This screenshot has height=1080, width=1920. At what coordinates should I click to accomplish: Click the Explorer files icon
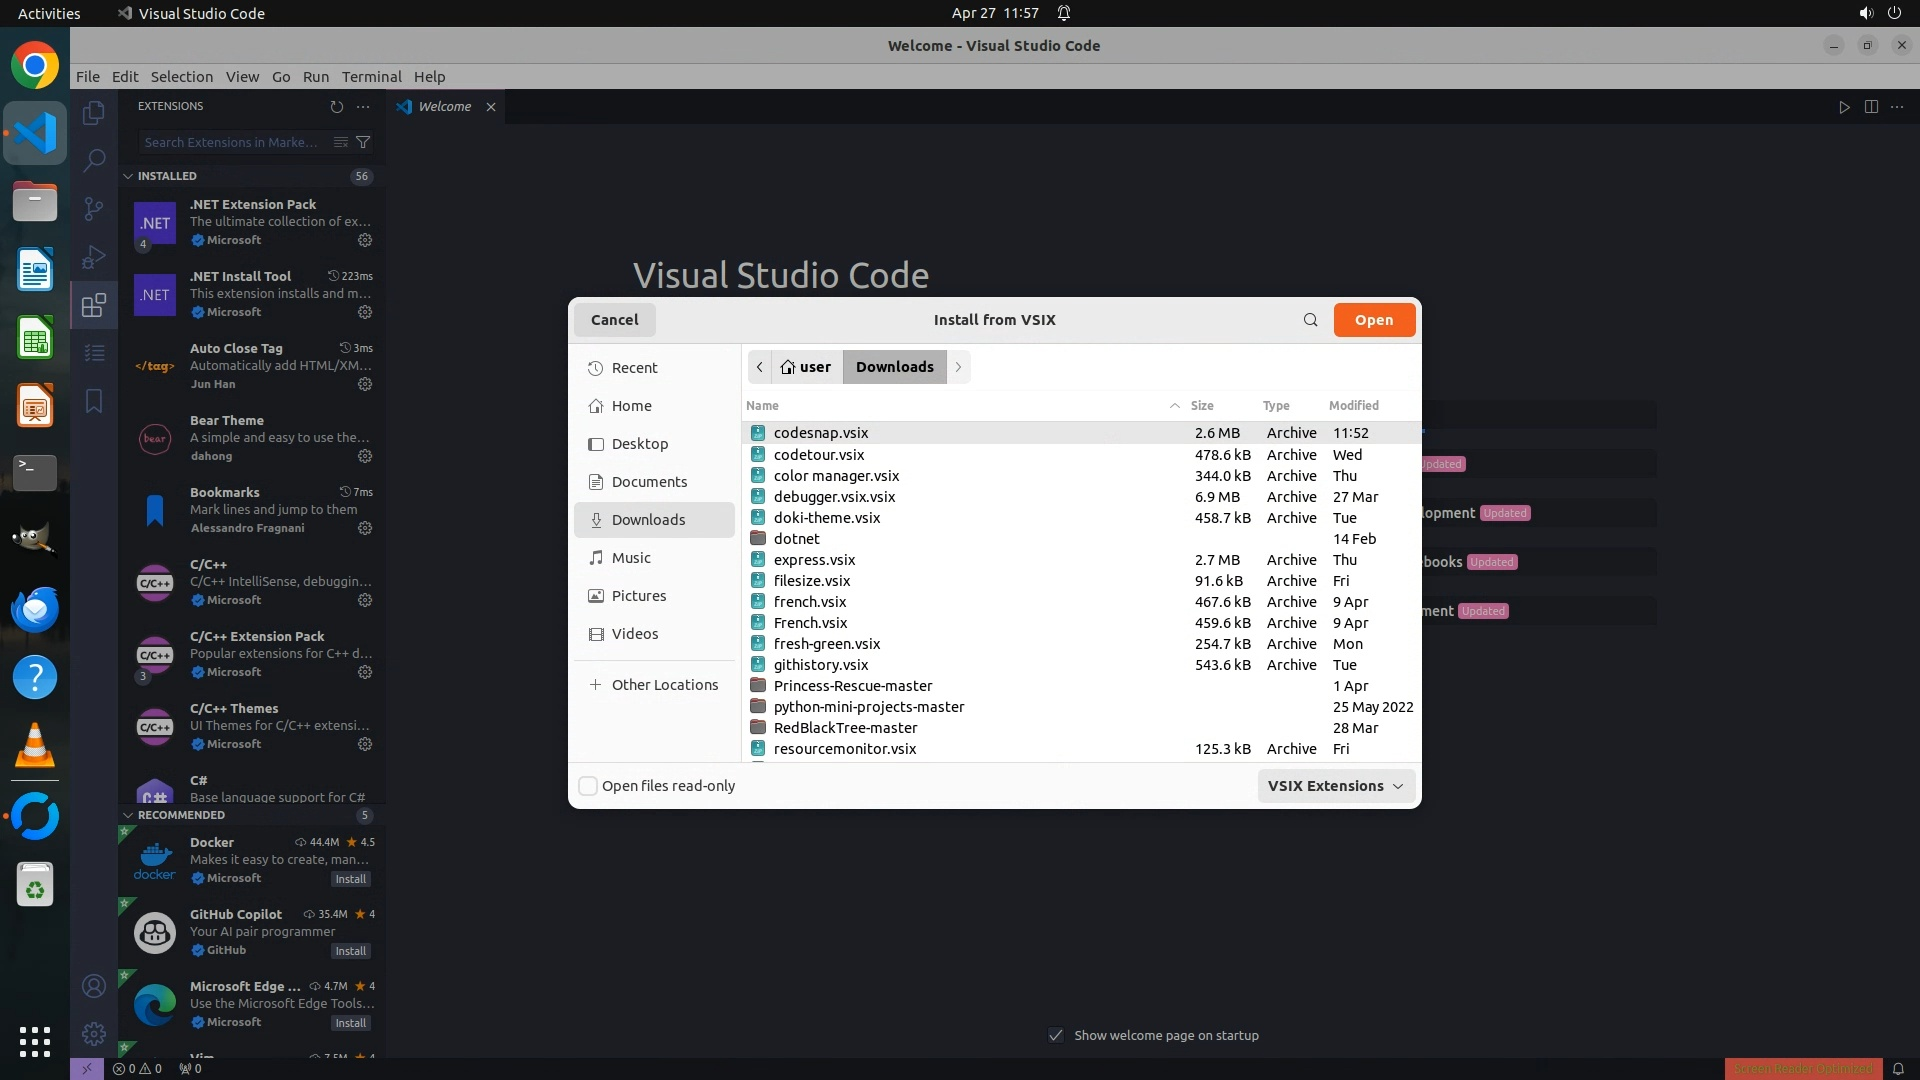coord(93,113)
